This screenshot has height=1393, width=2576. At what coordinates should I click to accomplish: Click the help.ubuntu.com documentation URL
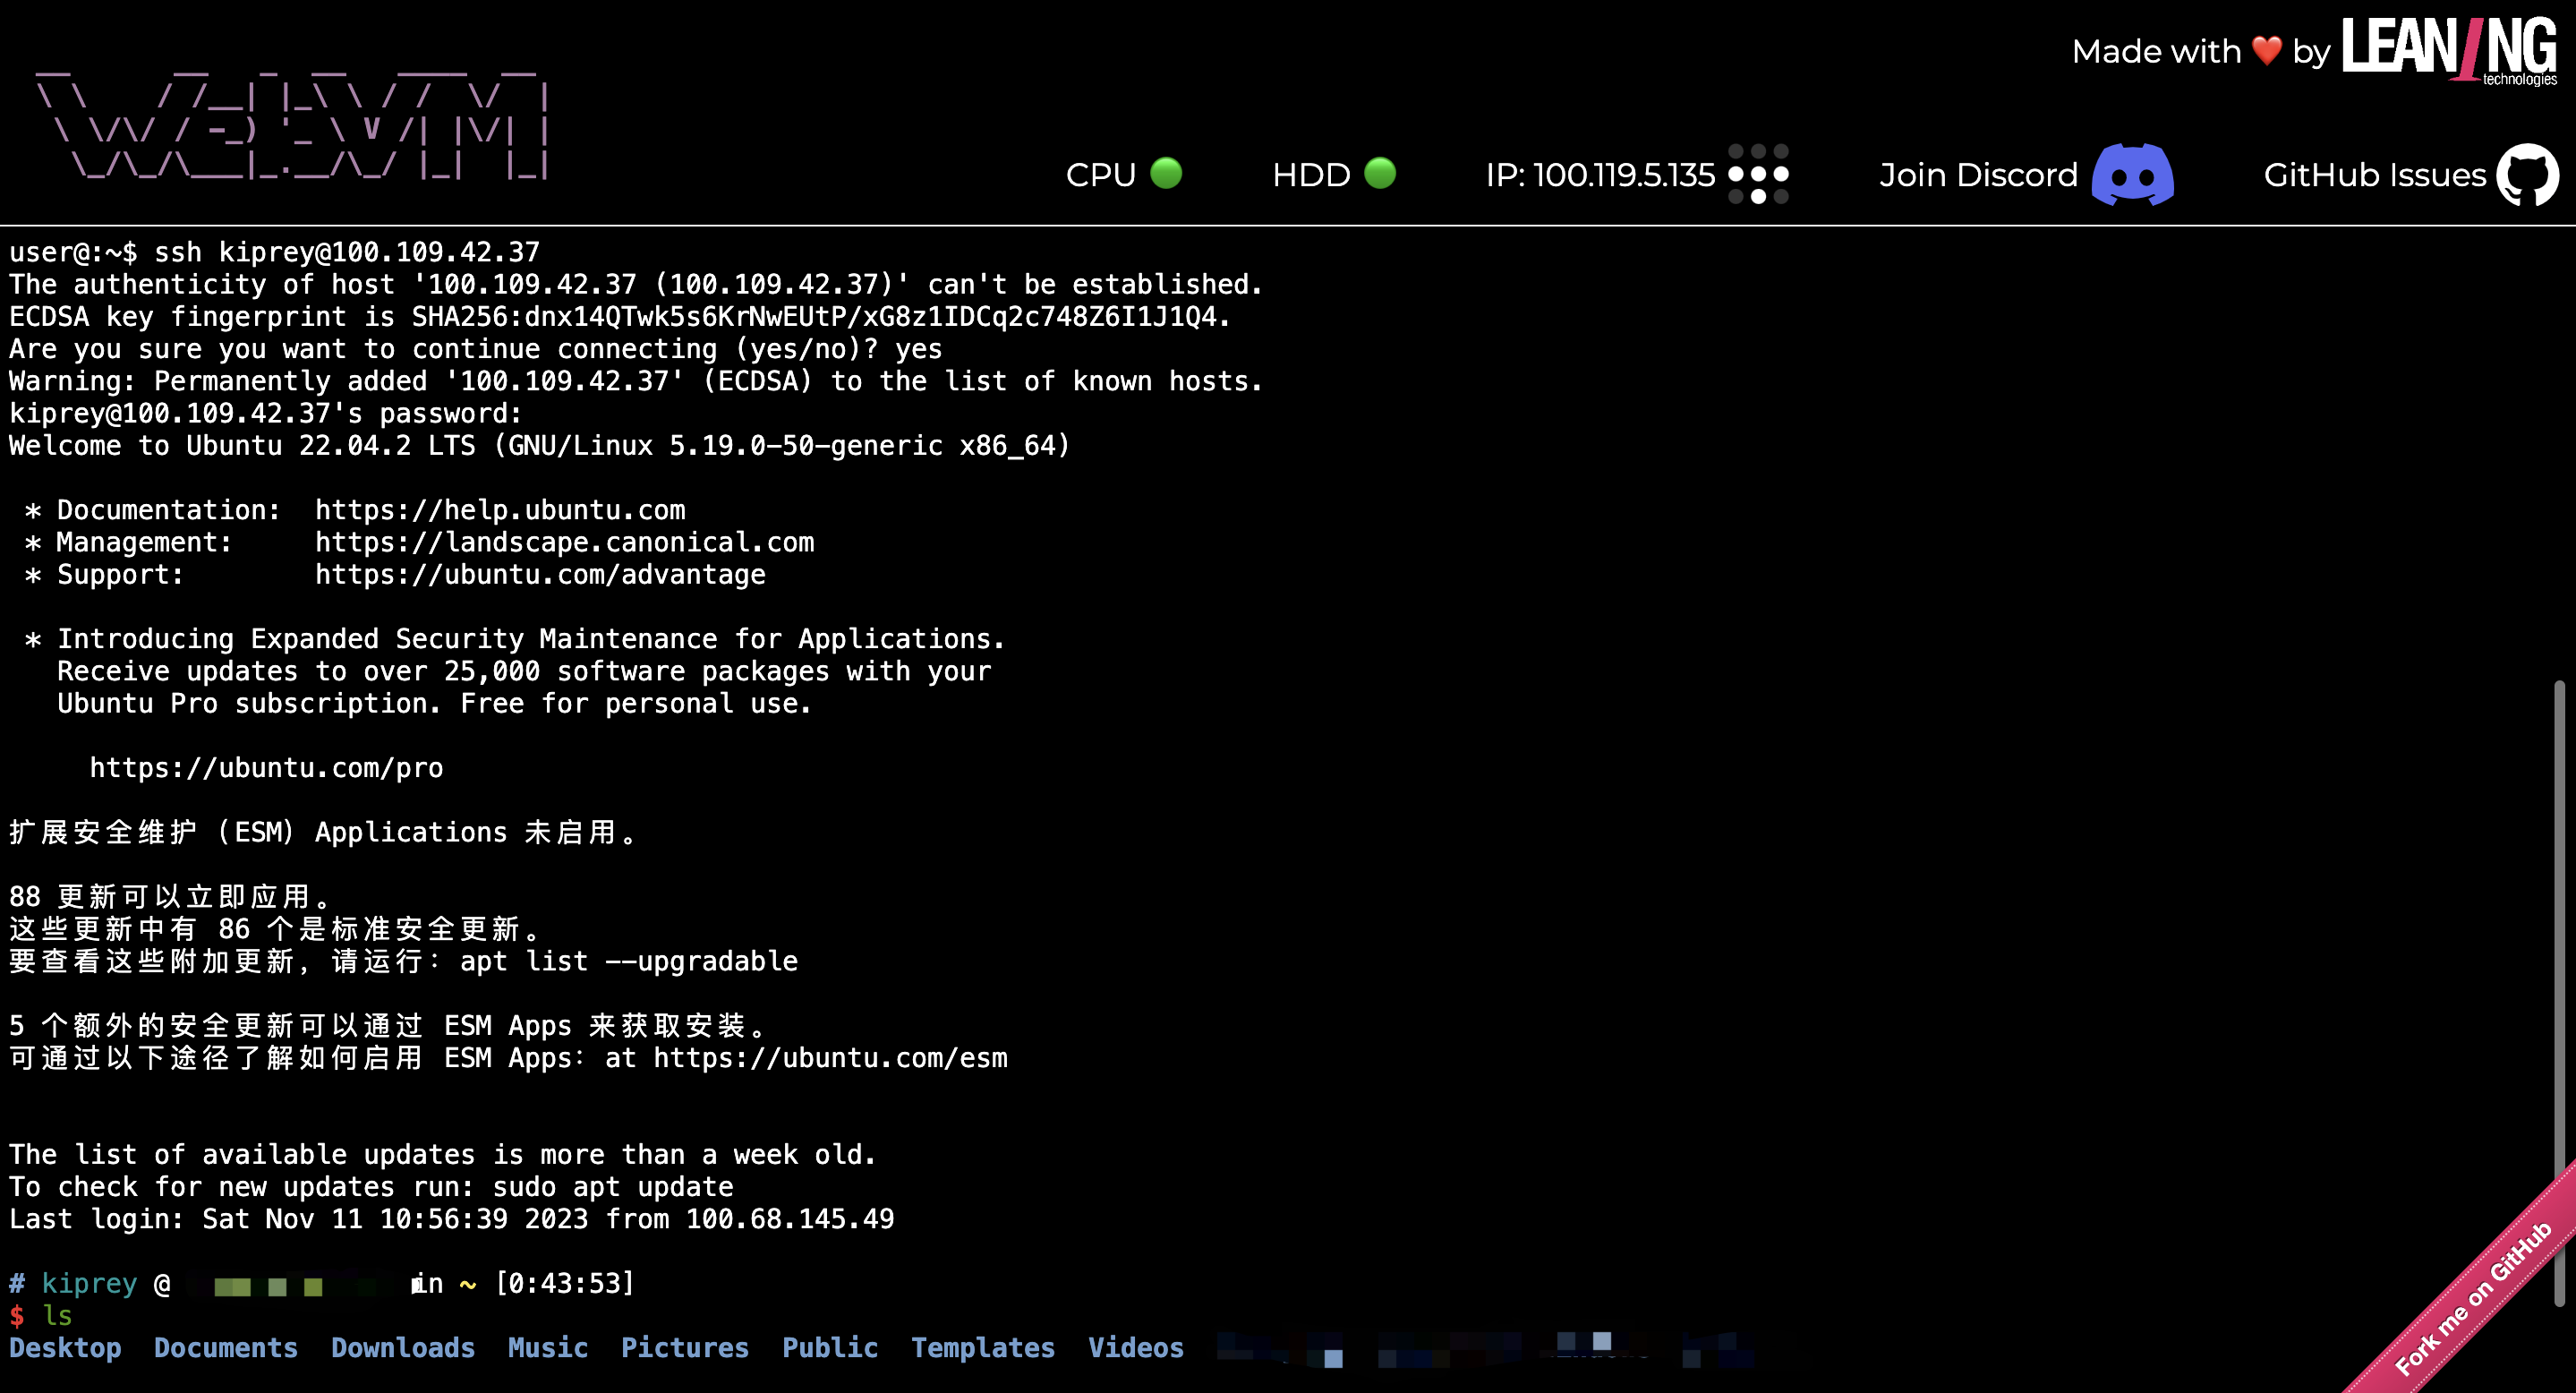click(x=500, y=510)
